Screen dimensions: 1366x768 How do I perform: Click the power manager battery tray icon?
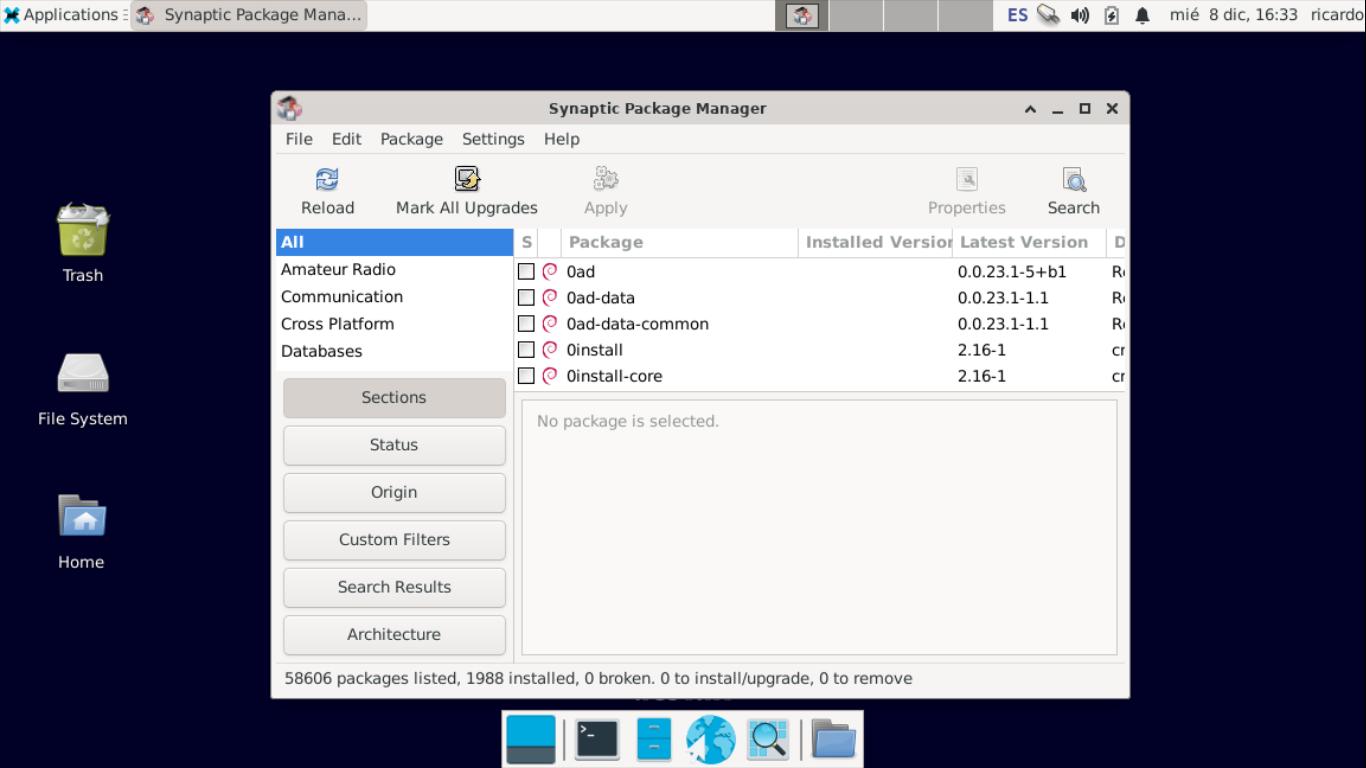1111,15
